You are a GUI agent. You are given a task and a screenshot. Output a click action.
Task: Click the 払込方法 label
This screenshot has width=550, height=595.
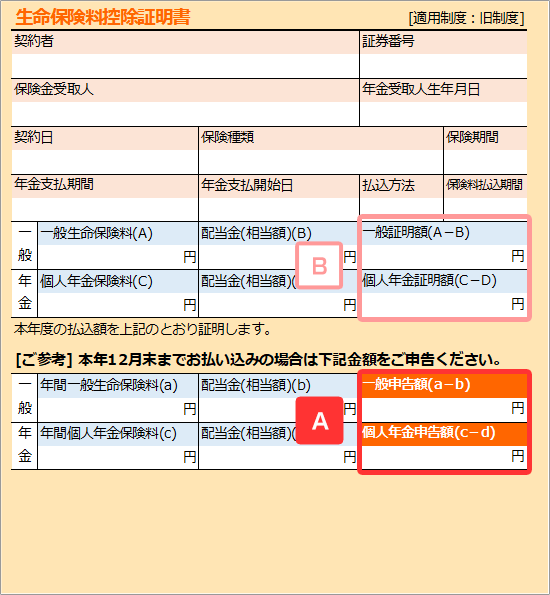pos(388,185)
